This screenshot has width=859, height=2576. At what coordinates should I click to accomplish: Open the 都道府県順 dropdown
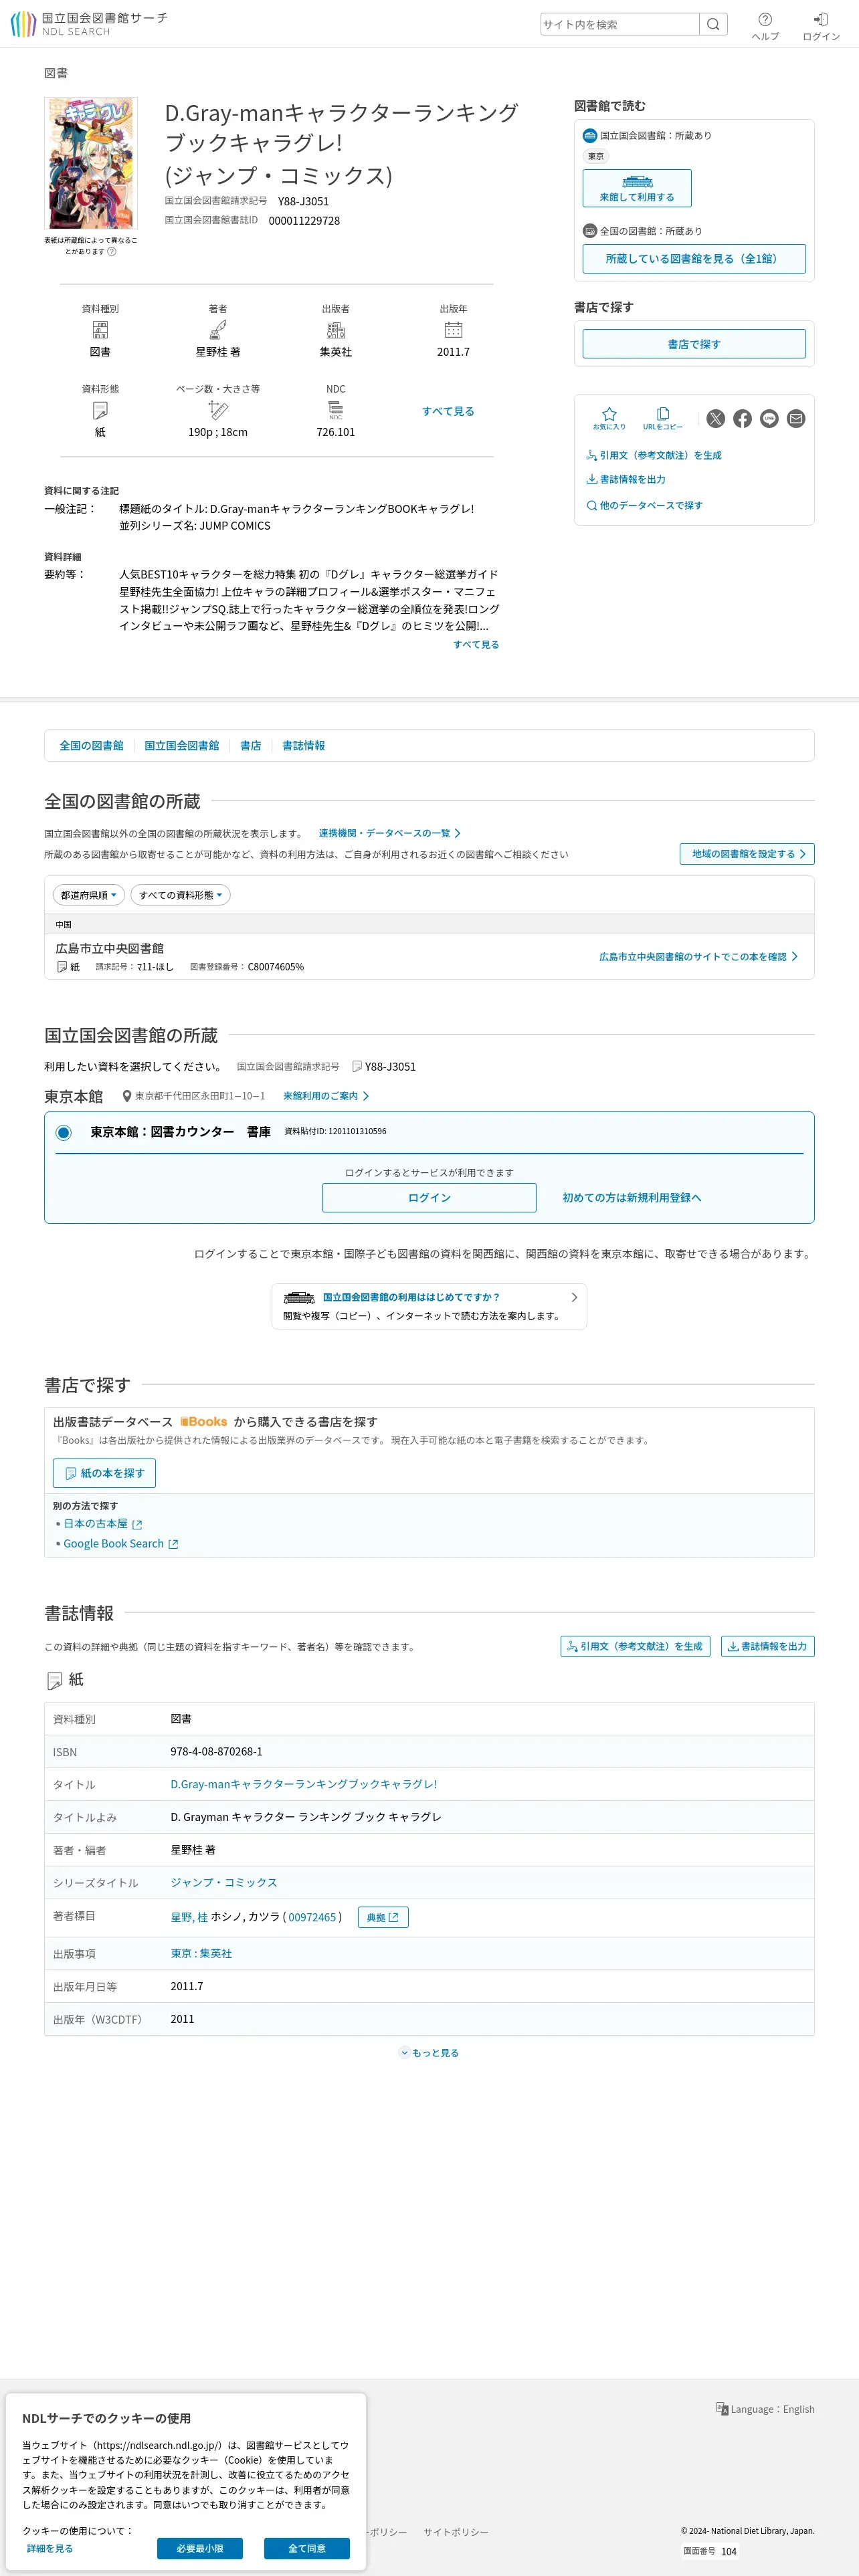pyautogui.click(x=89, y=895)
